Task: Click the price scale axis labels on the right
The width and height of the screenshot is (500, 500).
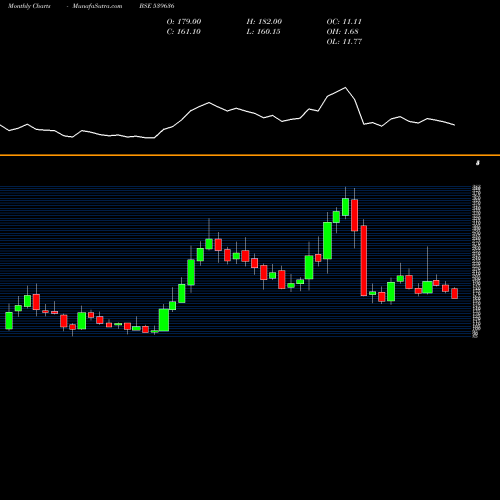Action: pyautogui.click(x=476, y=261)
